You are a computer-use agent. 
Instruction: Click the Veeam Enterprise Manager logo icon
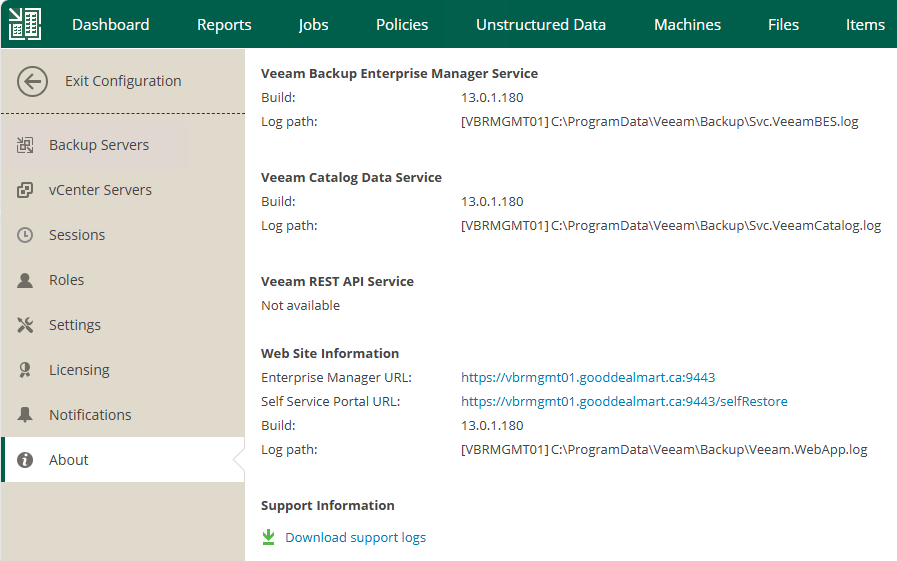coord(24,24)
